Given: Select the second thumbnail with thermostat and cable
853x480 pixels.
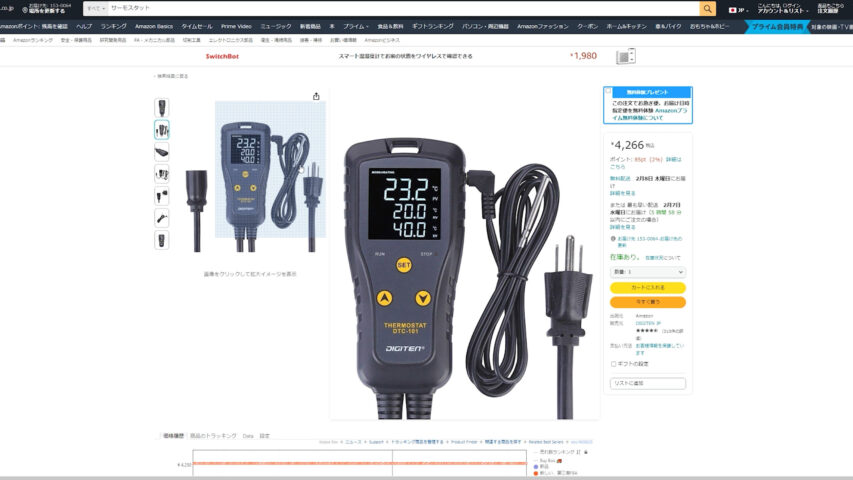Looking at the screenshot, I should (162, 129).
